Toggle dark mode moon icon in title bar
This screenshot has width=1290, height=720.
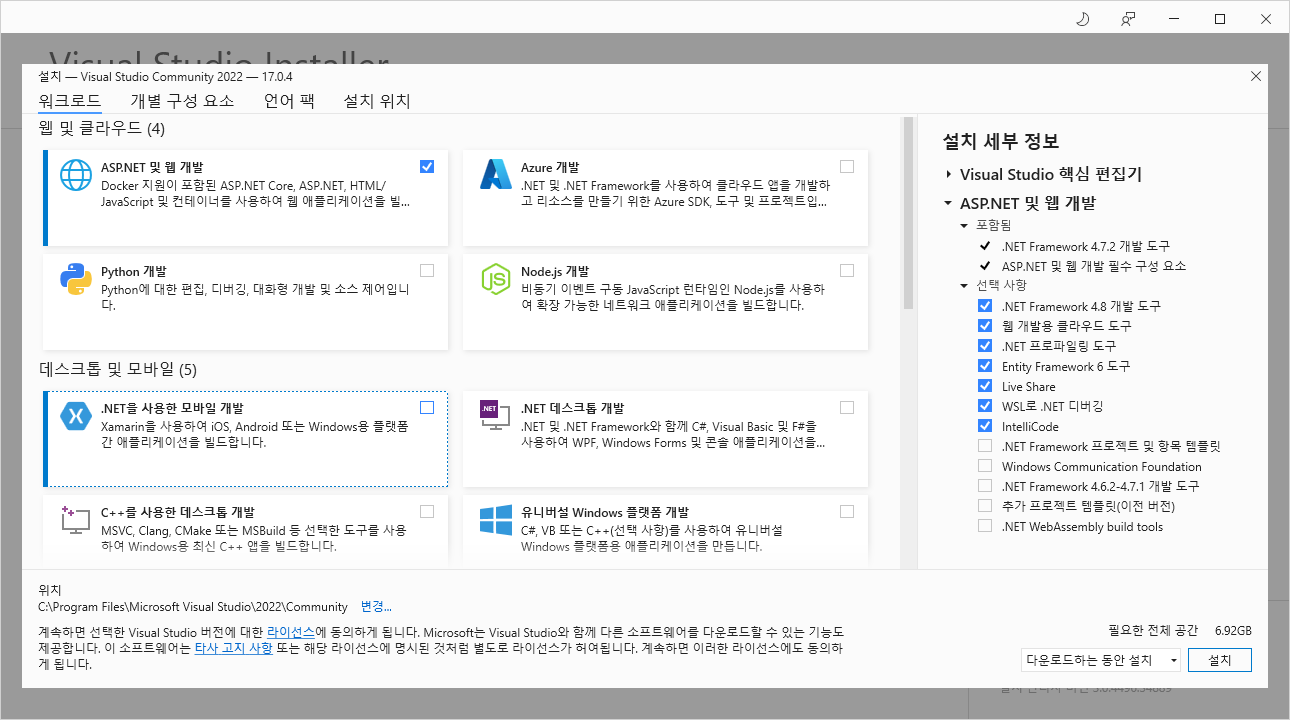(1082, 19)
